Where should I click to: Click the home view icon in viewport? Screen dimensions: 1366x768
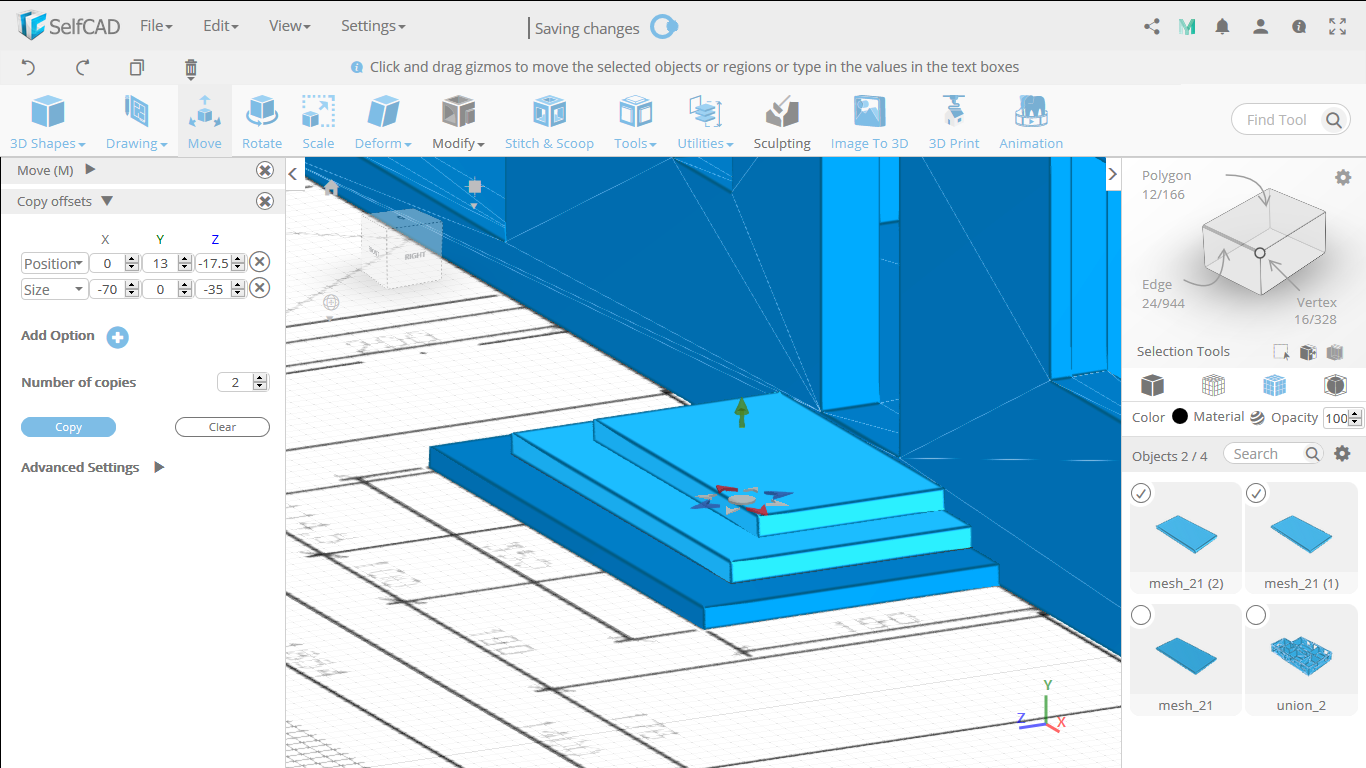point(332,188)
